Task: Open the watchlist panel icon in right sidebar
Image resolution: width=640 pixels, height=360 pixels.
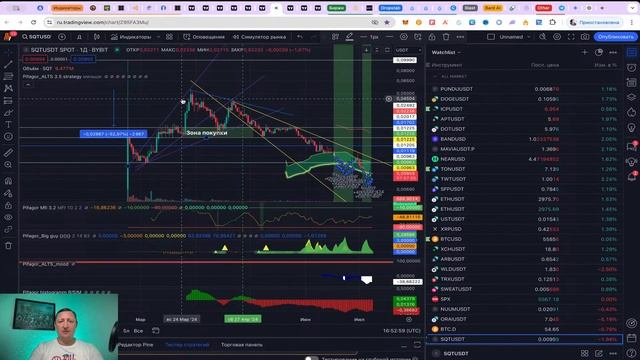Action: 631,52
